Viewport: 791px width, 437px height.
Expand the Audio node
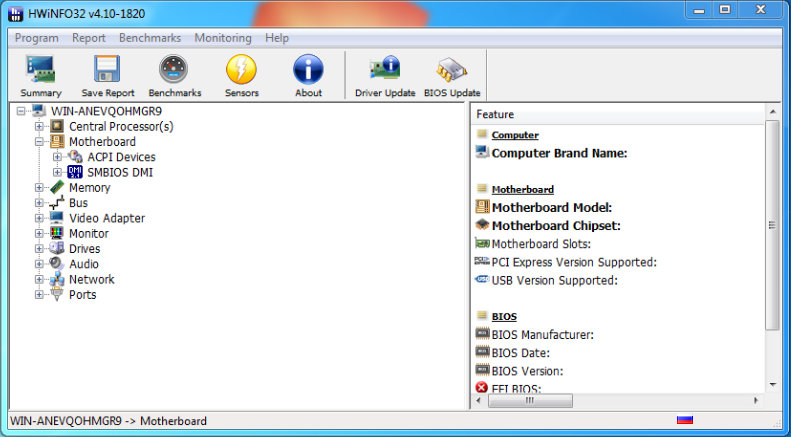pyautogui.click(x=39, y=264)
